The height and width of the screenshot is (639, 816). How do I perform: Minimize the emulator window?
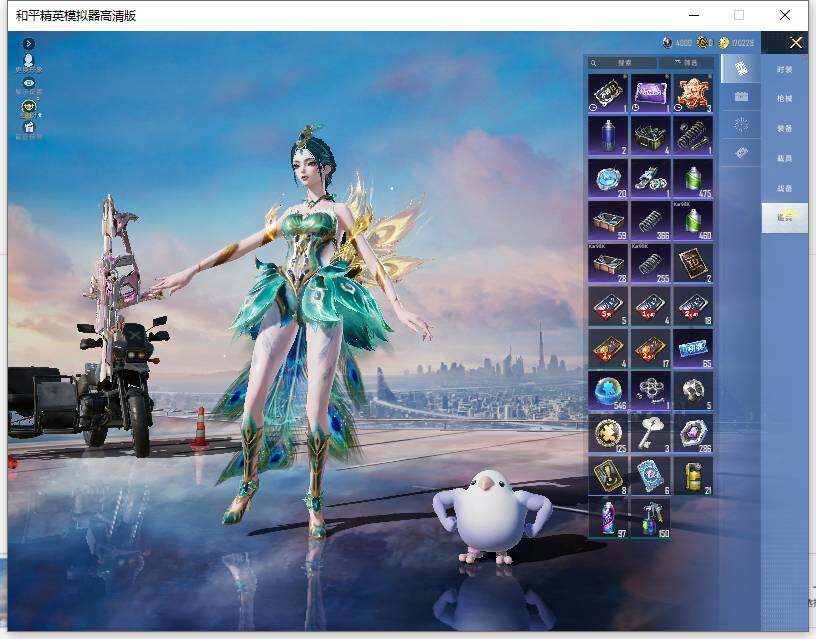[x=694, y=15]
